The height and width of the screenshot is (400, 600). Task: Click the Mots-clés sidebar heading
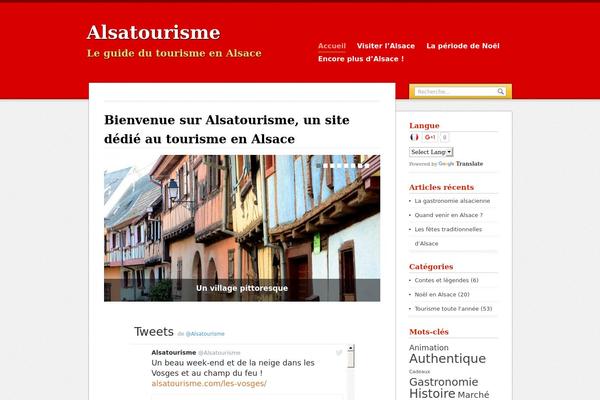429,332
